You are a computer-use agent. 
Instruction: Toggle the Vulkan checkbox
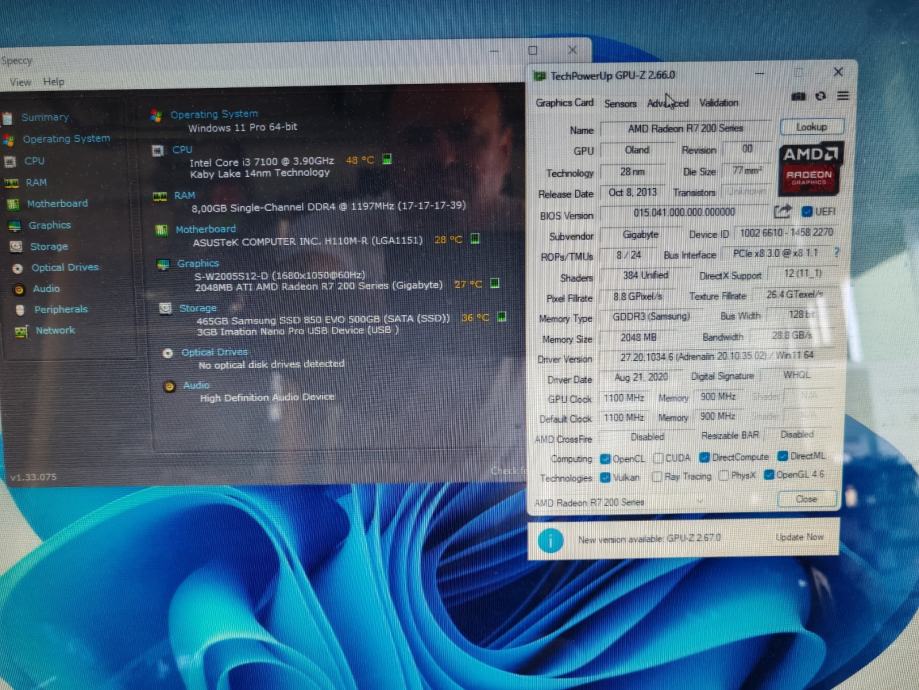(x=605, y=477)
